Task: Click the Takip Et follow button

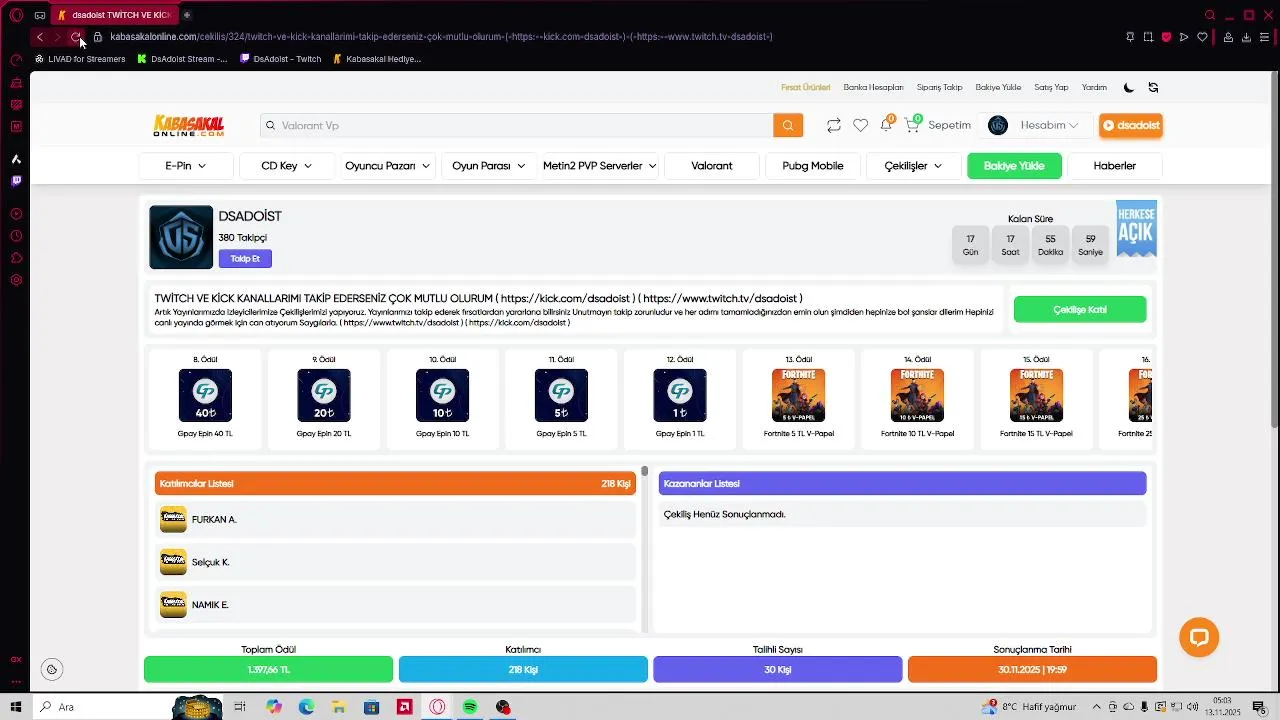Action: pyautogui.click(x=245, y=259)
